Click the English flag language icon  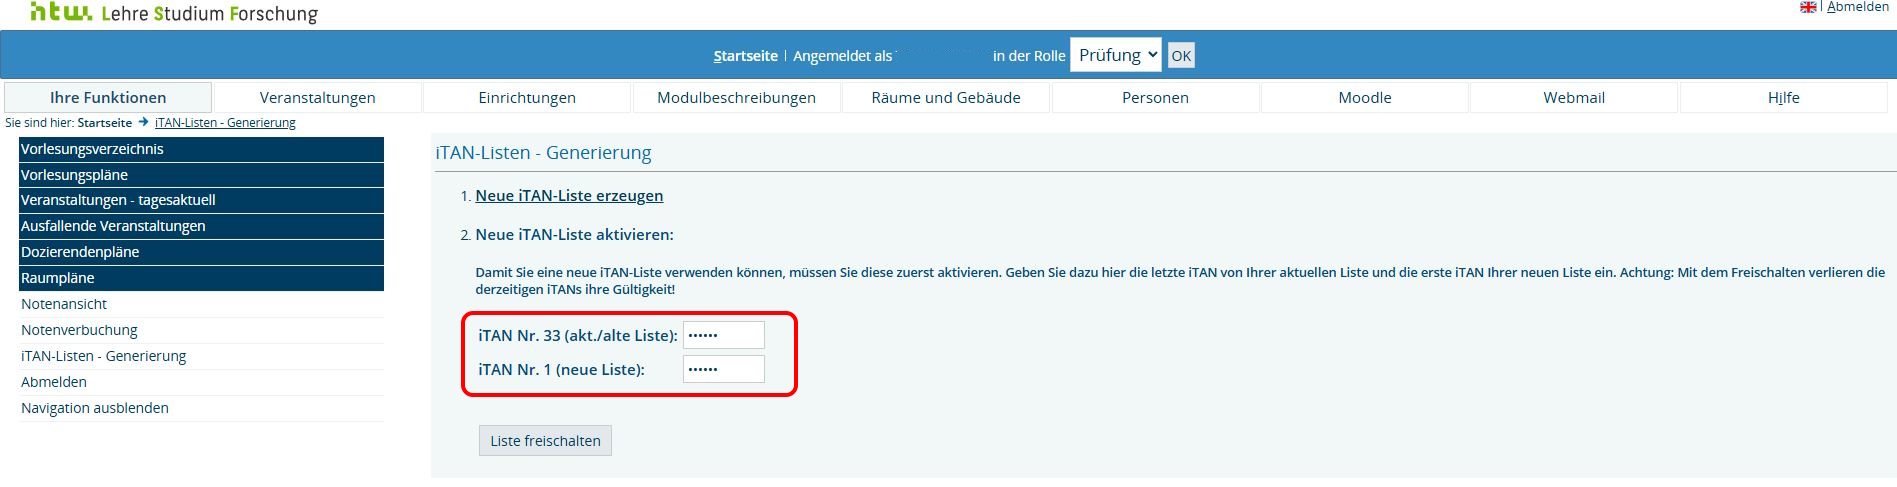tap(1808, 7)
